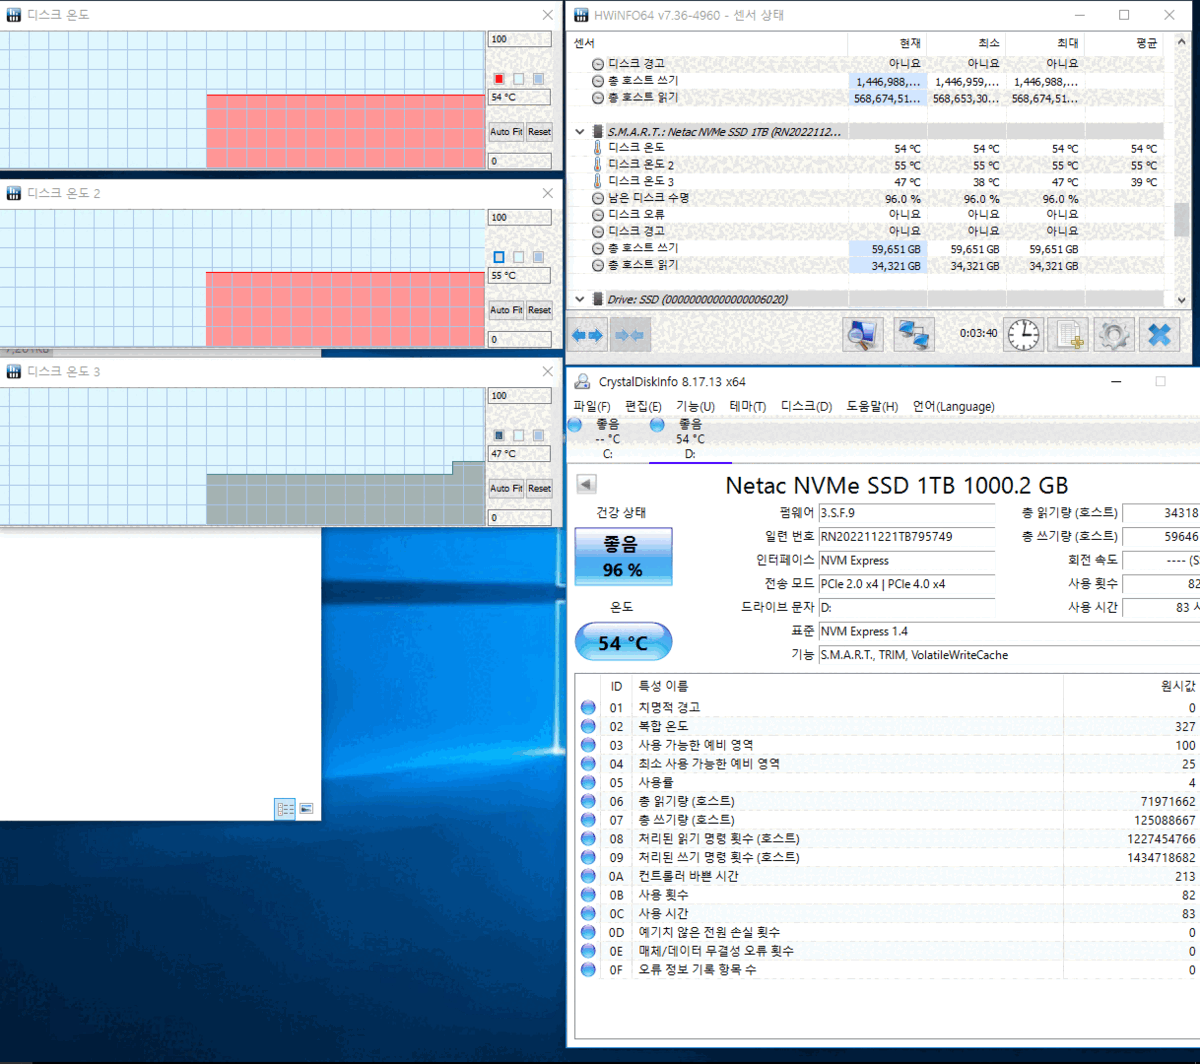Click the maximum value field 100 in 디스크 온도 3

pyautogui.click(x=519, y=396)
